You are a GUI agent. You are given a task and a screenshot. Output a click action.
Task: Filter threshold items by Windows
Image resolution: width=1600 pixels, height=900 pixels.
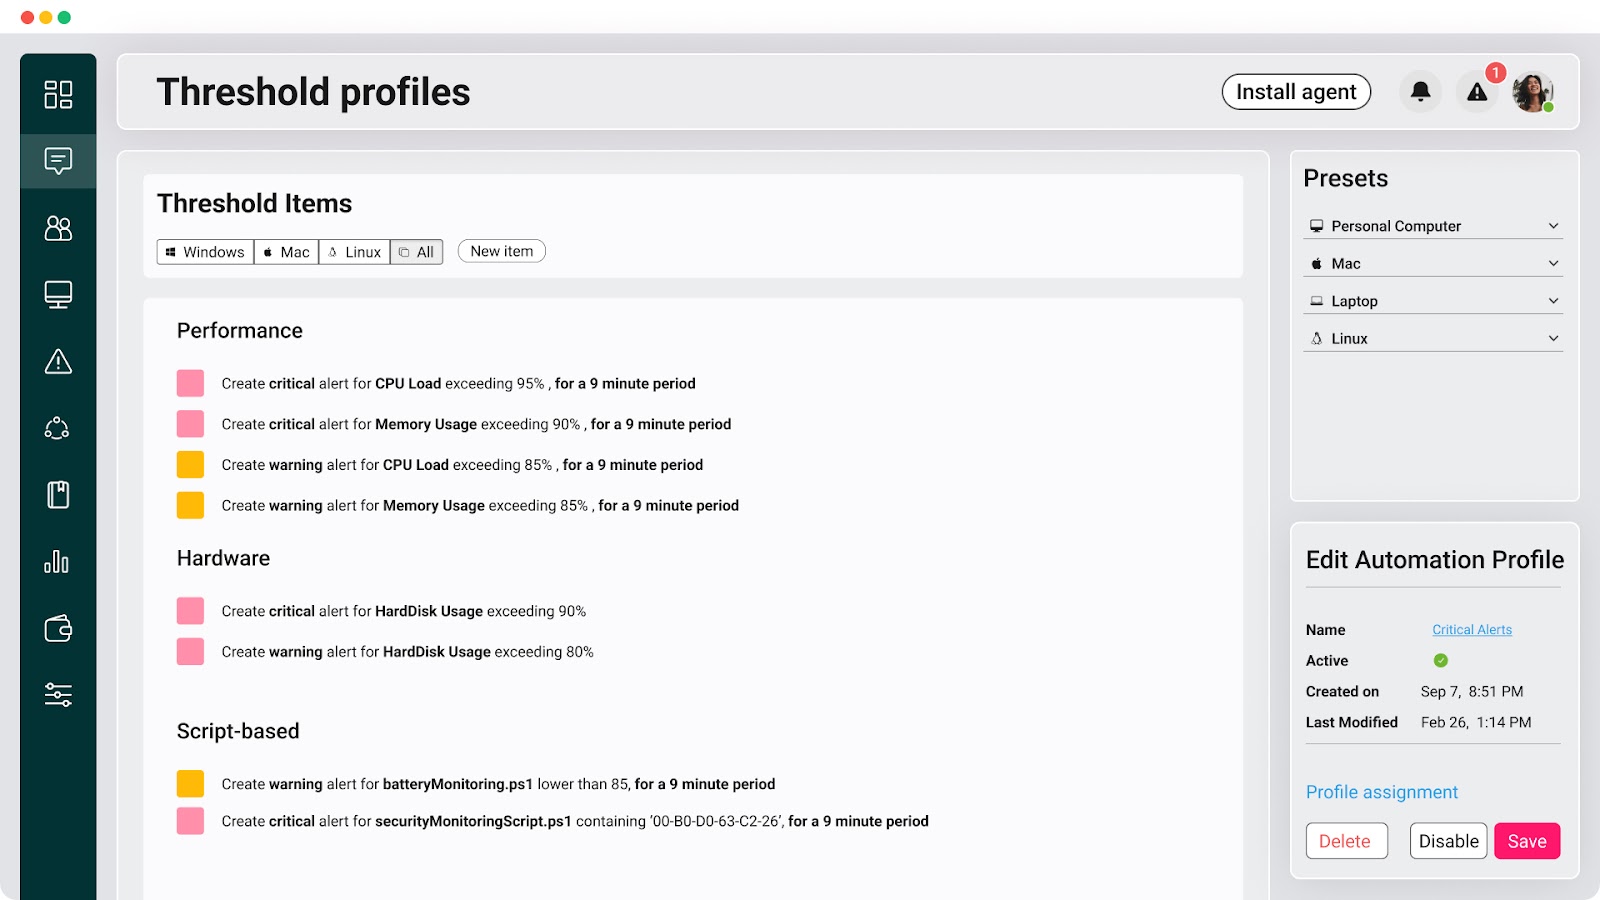click(x=205, y=252)
